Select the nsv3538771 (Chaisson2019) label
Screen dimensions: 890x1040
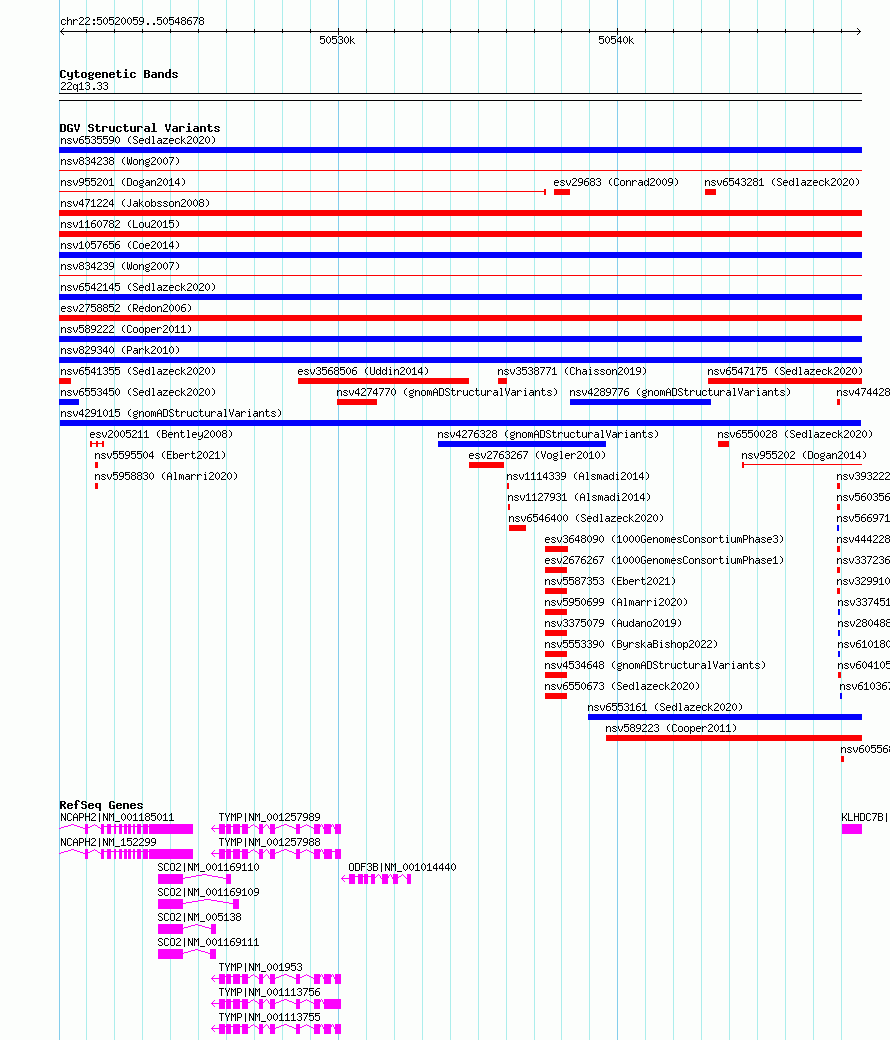pos(572,371)
